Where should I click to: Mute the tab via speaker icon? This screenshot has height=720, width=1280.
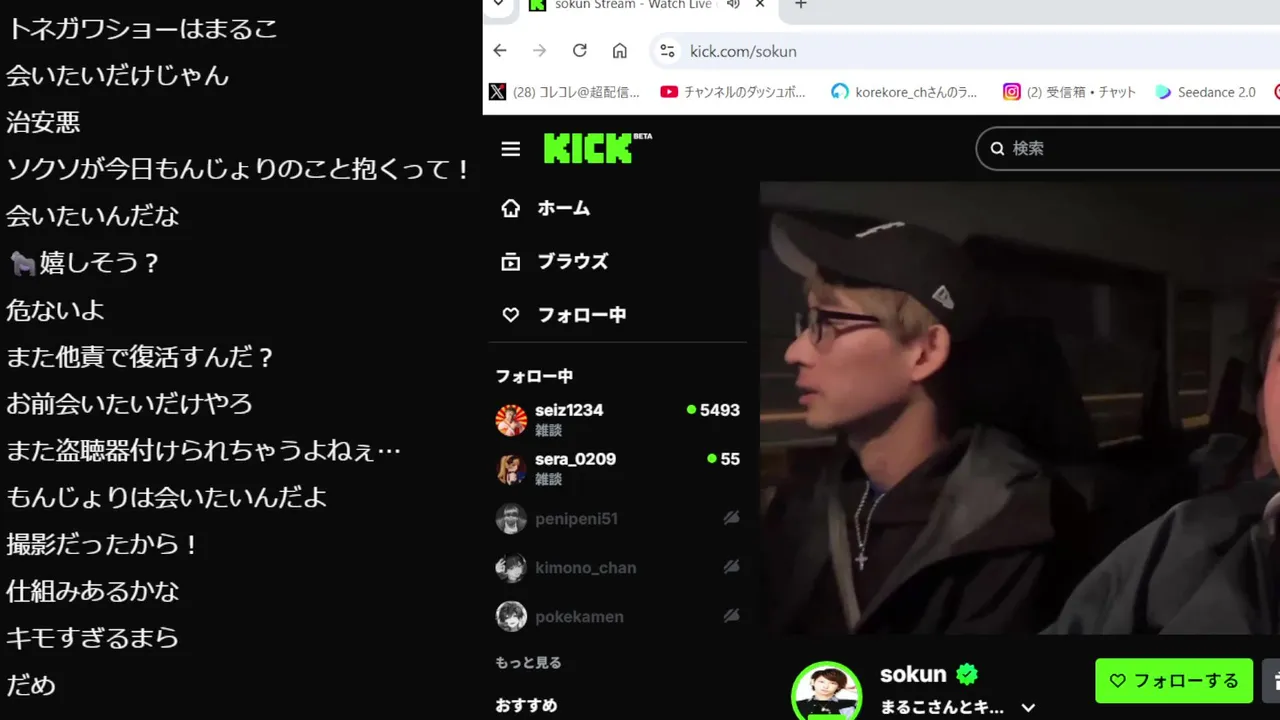pyautogui.click(x=733, y=5)
